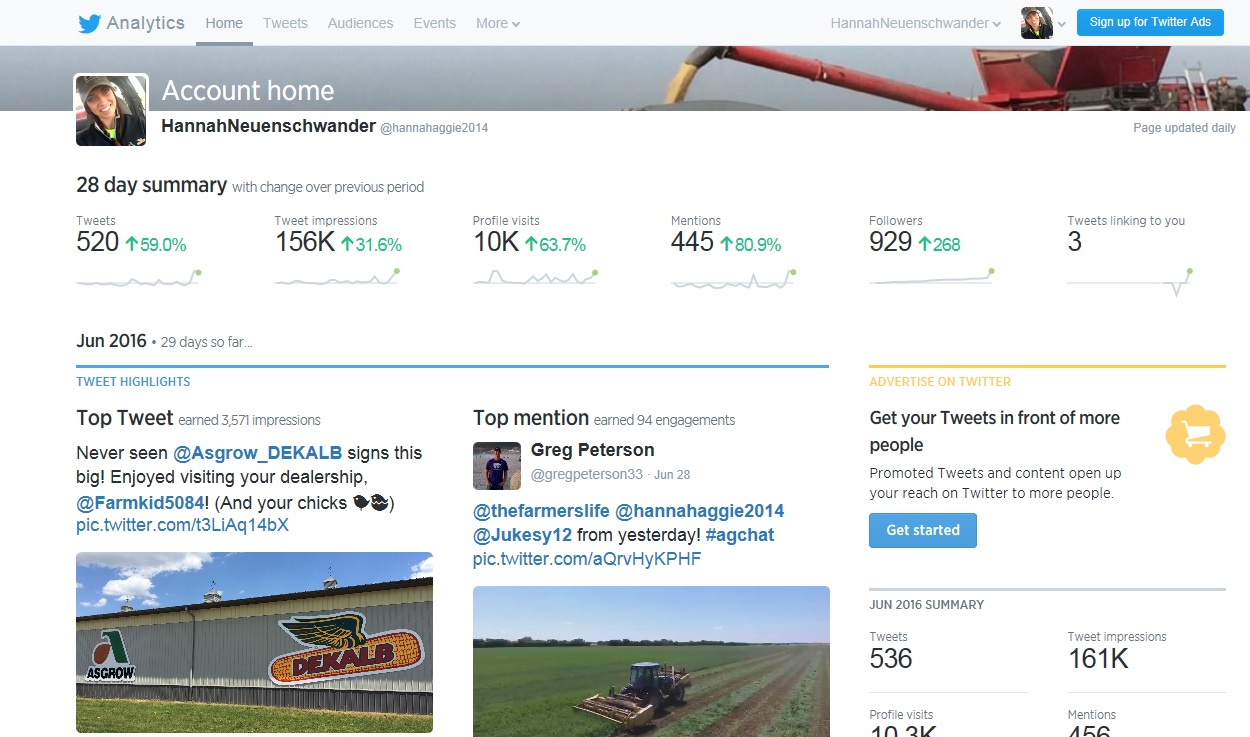The width and height of the screenshot is (1250, 737).
Task: Click the Get started button
Action: coord(923,530)
